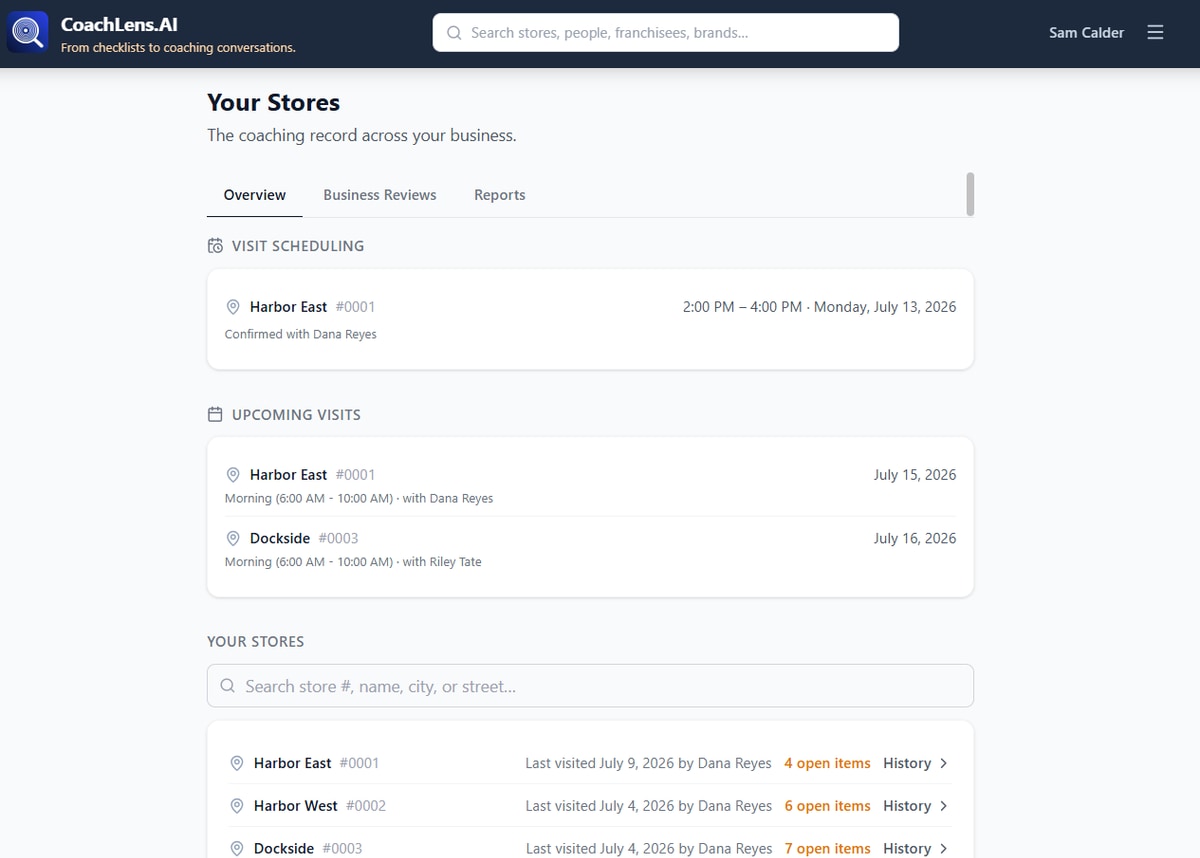Click the Confirmed with Dana Reyes text

pos(301,334)
